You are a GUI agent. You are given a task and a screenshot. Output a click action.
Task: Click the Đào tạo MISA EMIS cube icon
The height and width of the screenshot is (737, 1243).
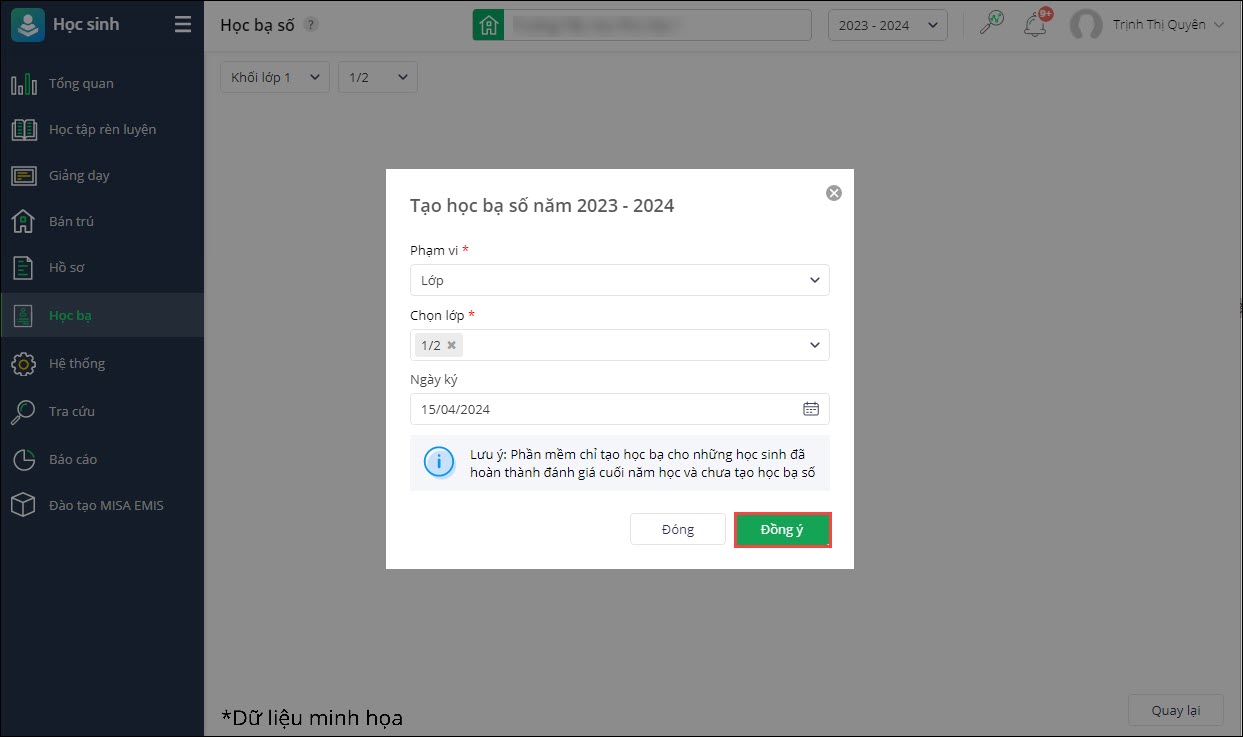point(24,505)
